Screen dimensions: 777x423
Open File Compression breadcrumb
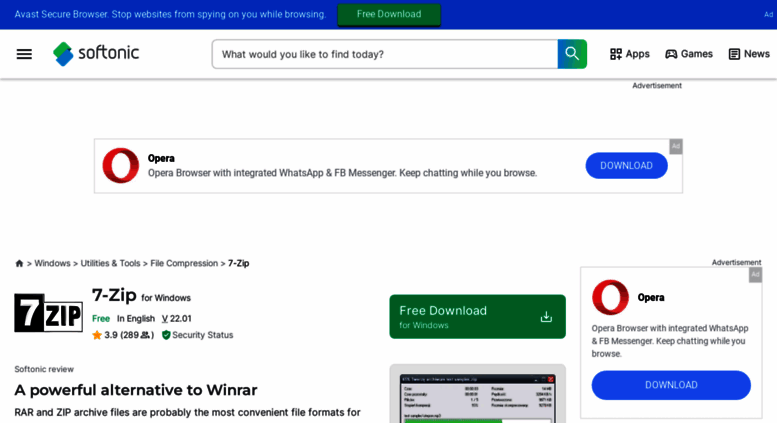[x=184, y=264]
